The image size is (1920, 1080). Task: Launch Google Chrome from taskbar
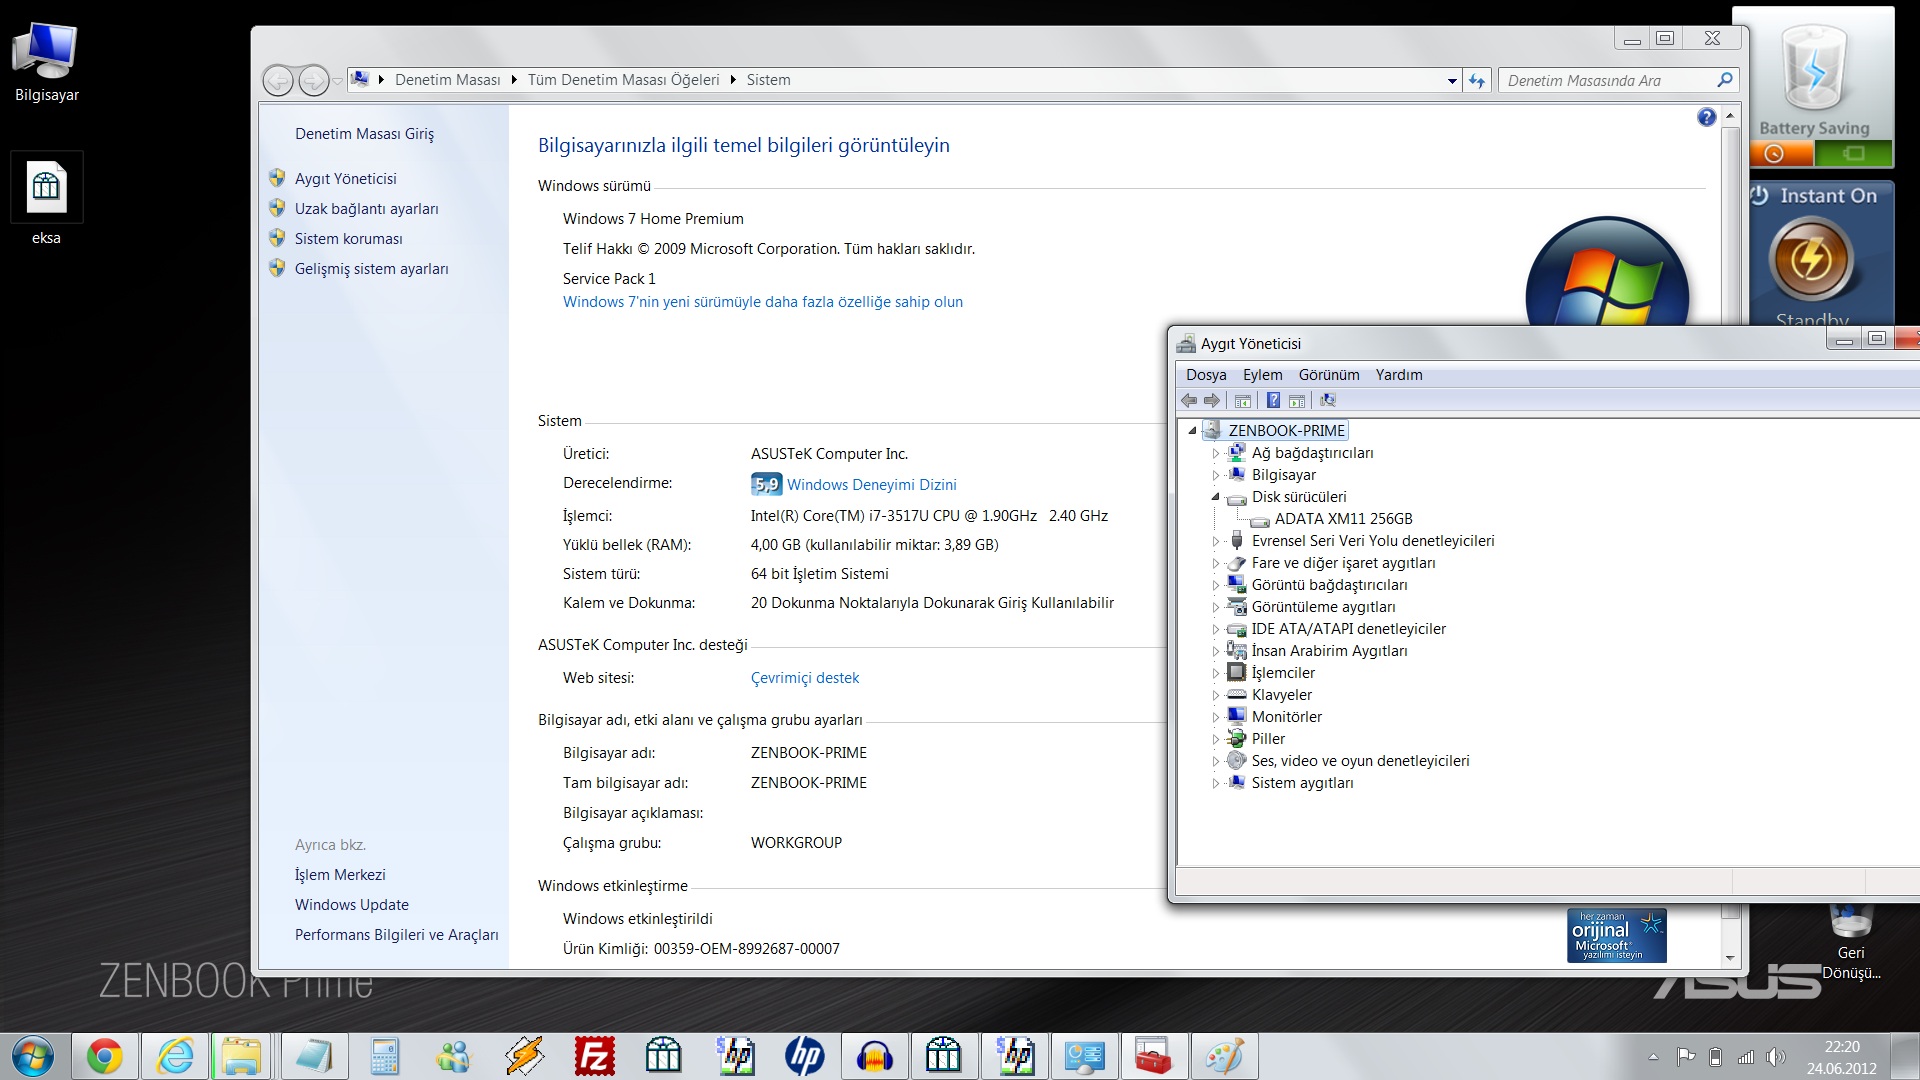(x=104, y=1056)
